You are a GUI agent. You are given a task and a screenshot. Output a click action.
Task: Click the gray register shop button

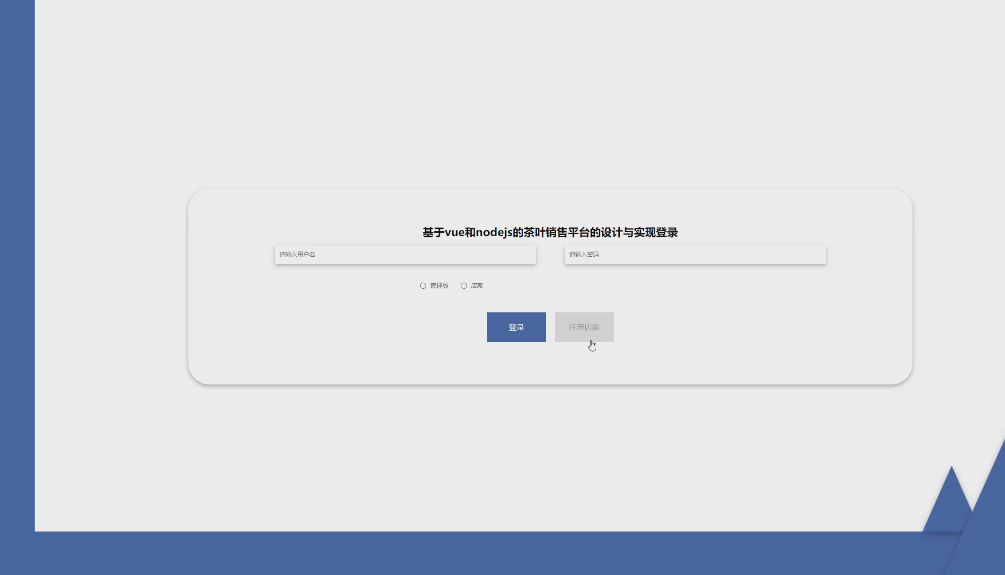(584, 327)
